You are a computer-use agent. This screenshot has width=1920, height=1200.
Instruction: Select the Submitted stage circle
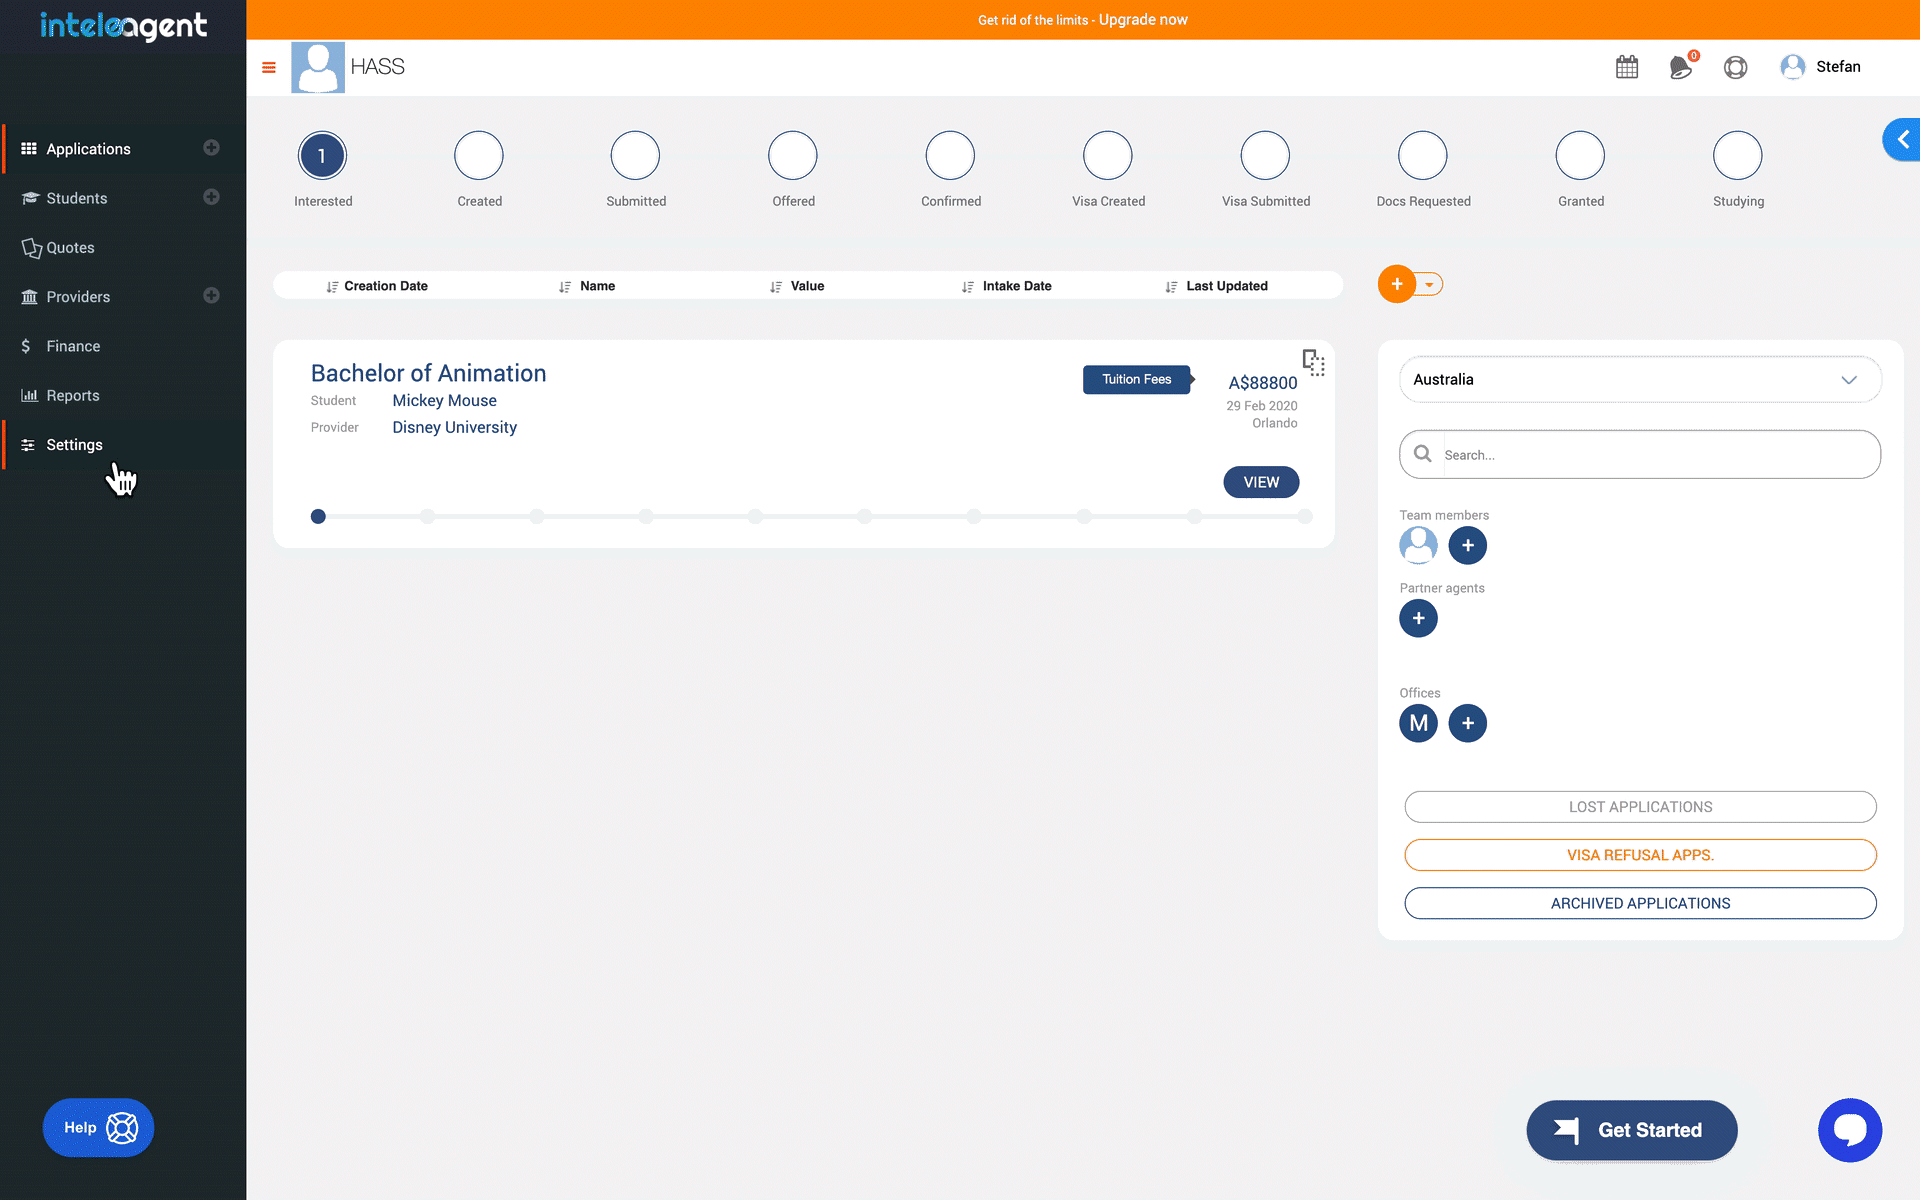click(635, 156)
